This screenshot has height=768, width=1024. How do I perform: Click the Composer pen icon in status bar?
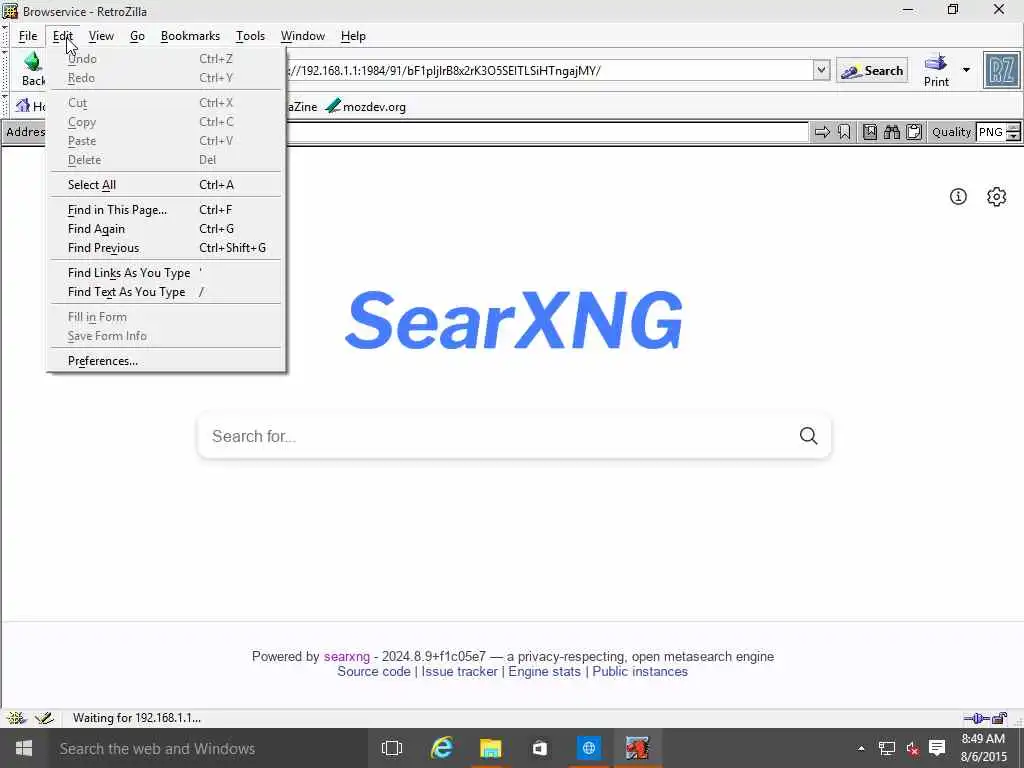coord(44,718)
